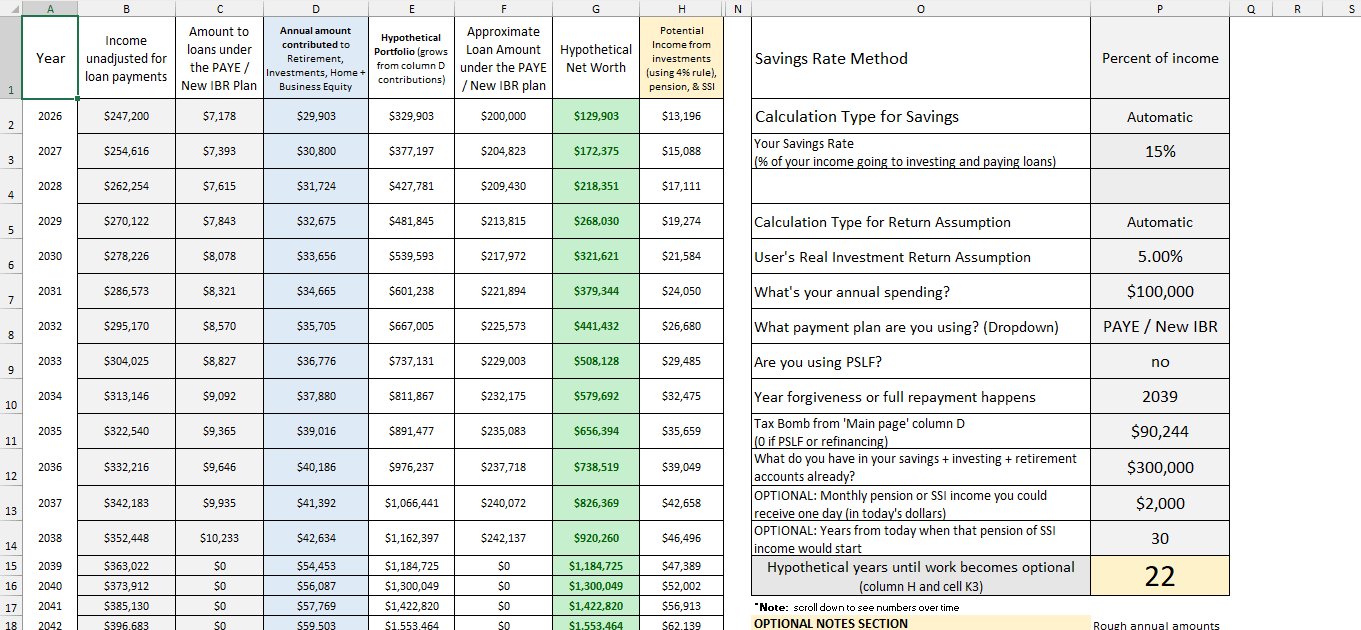Select the 2026 net worth cell $129,903
The image size is (1361, 630).
(x=596, y=116)
